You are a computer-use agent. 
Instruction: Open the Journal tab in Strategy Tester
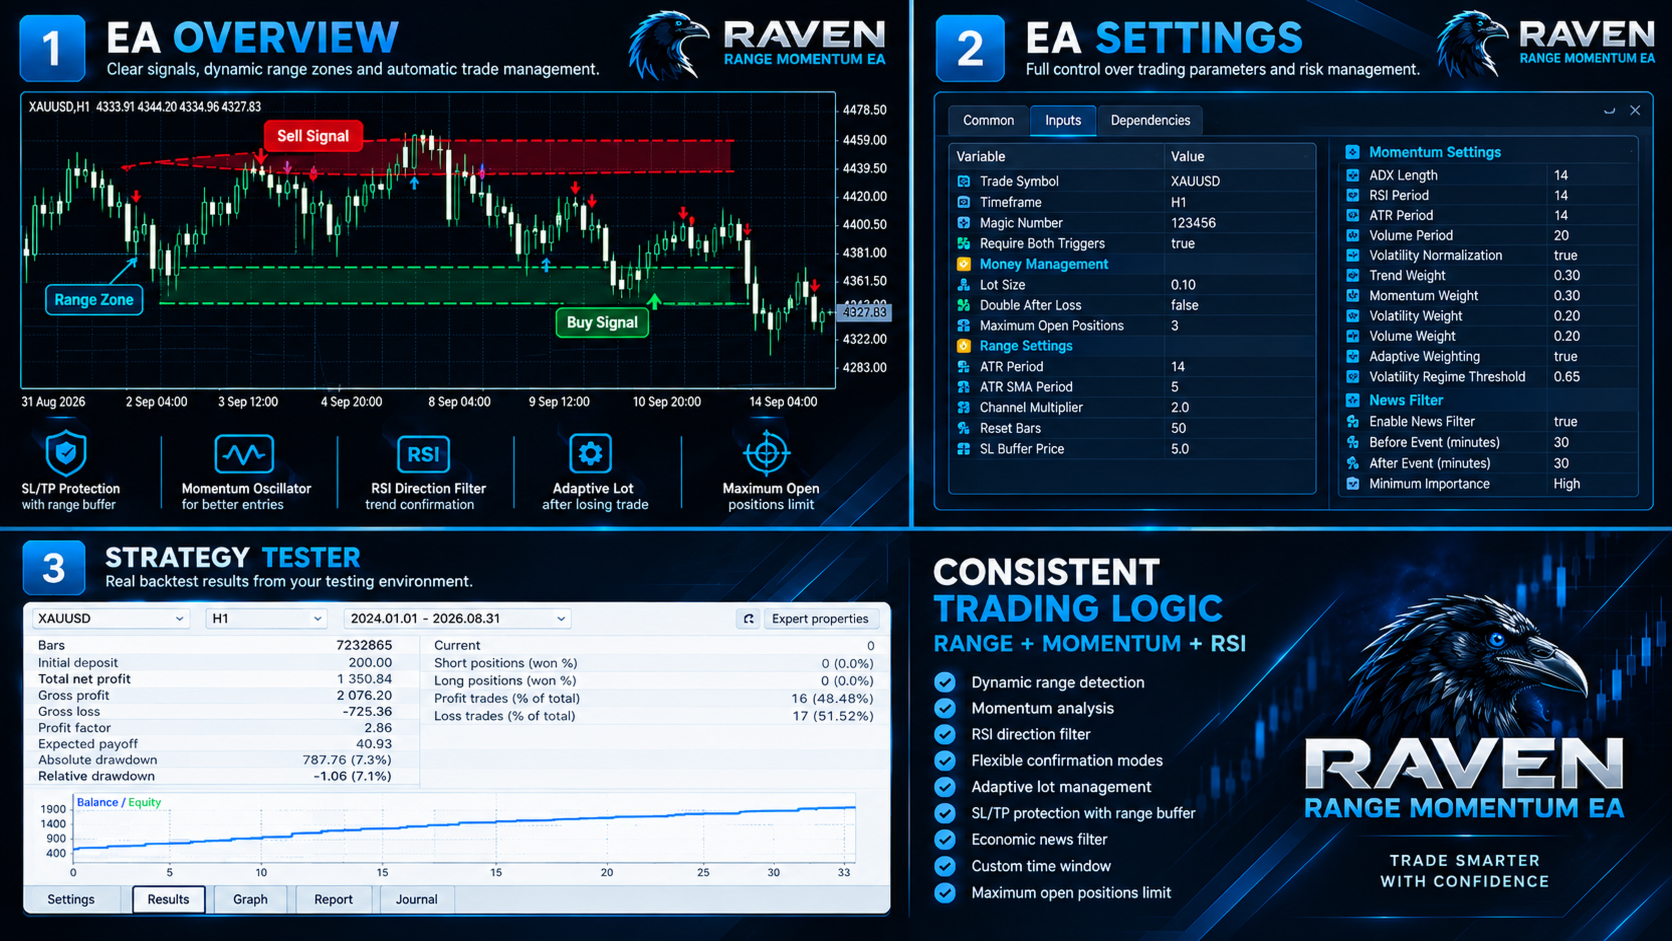416,899
